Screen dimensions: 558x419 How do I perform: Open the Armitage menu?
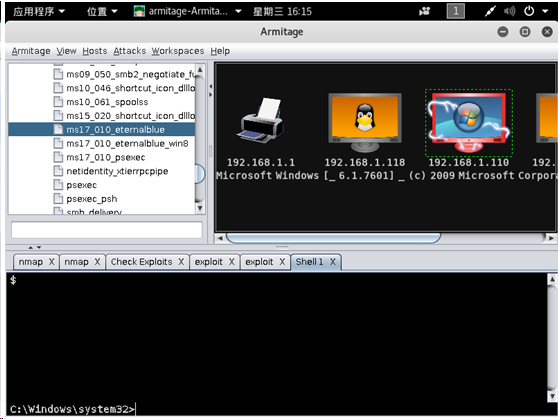click(31, 51)
